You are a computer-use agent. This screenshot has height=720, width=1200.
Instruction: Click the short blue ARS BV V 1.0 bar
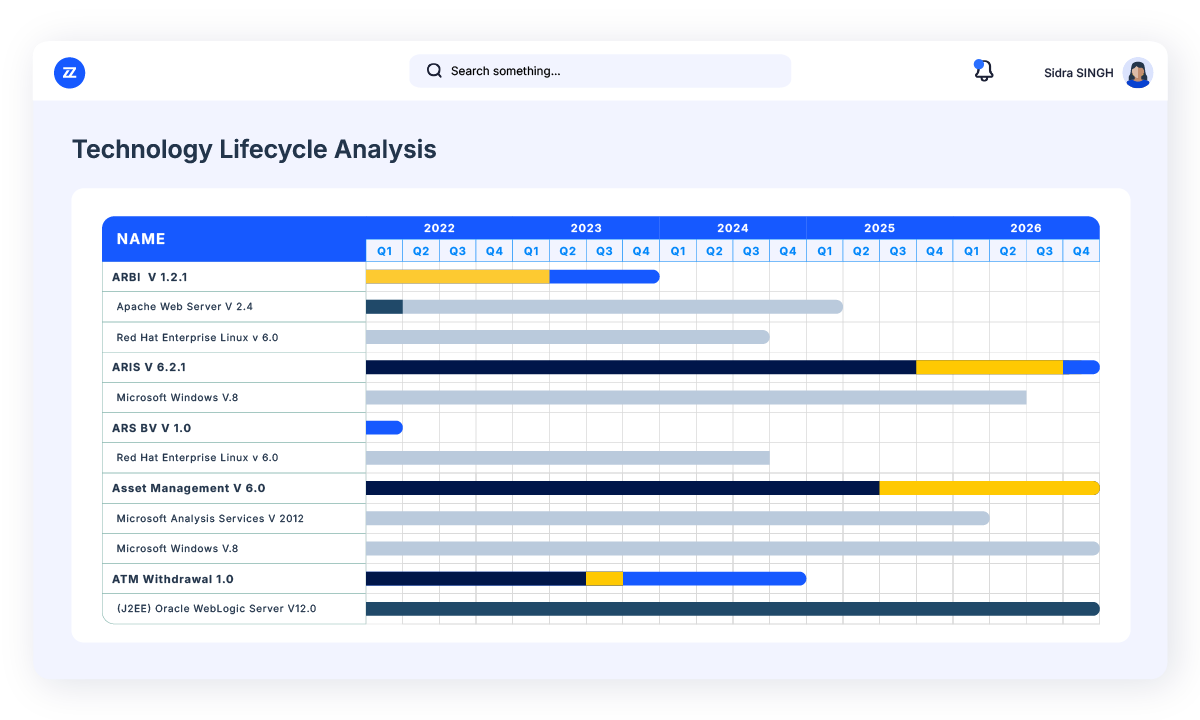(x=384, y=428)
